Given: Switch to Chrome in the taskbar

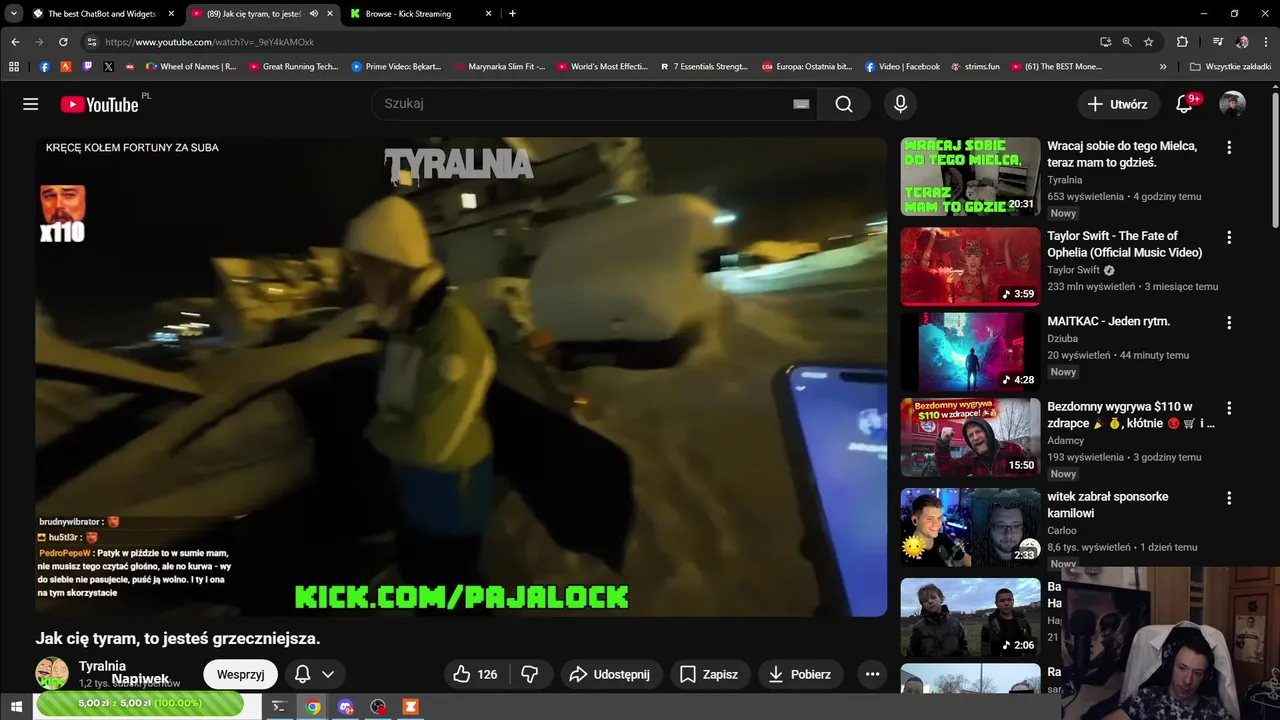Looking at the screenshot, I should pos(313,706).
